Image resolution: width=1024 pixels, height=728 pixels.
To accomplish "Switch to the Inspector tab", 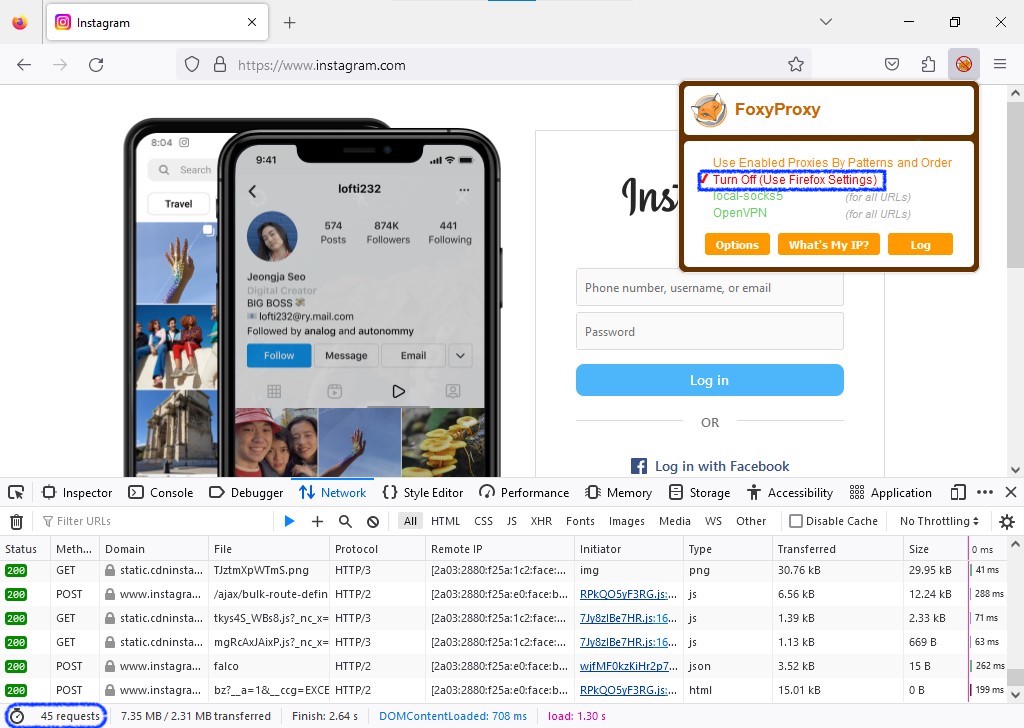I will coord(78,492).
